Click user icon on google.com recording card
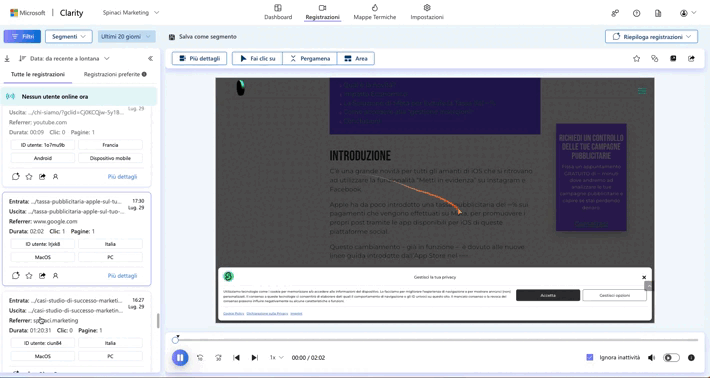The width and height of the screenshot is (710, 378). coord(55,276)
